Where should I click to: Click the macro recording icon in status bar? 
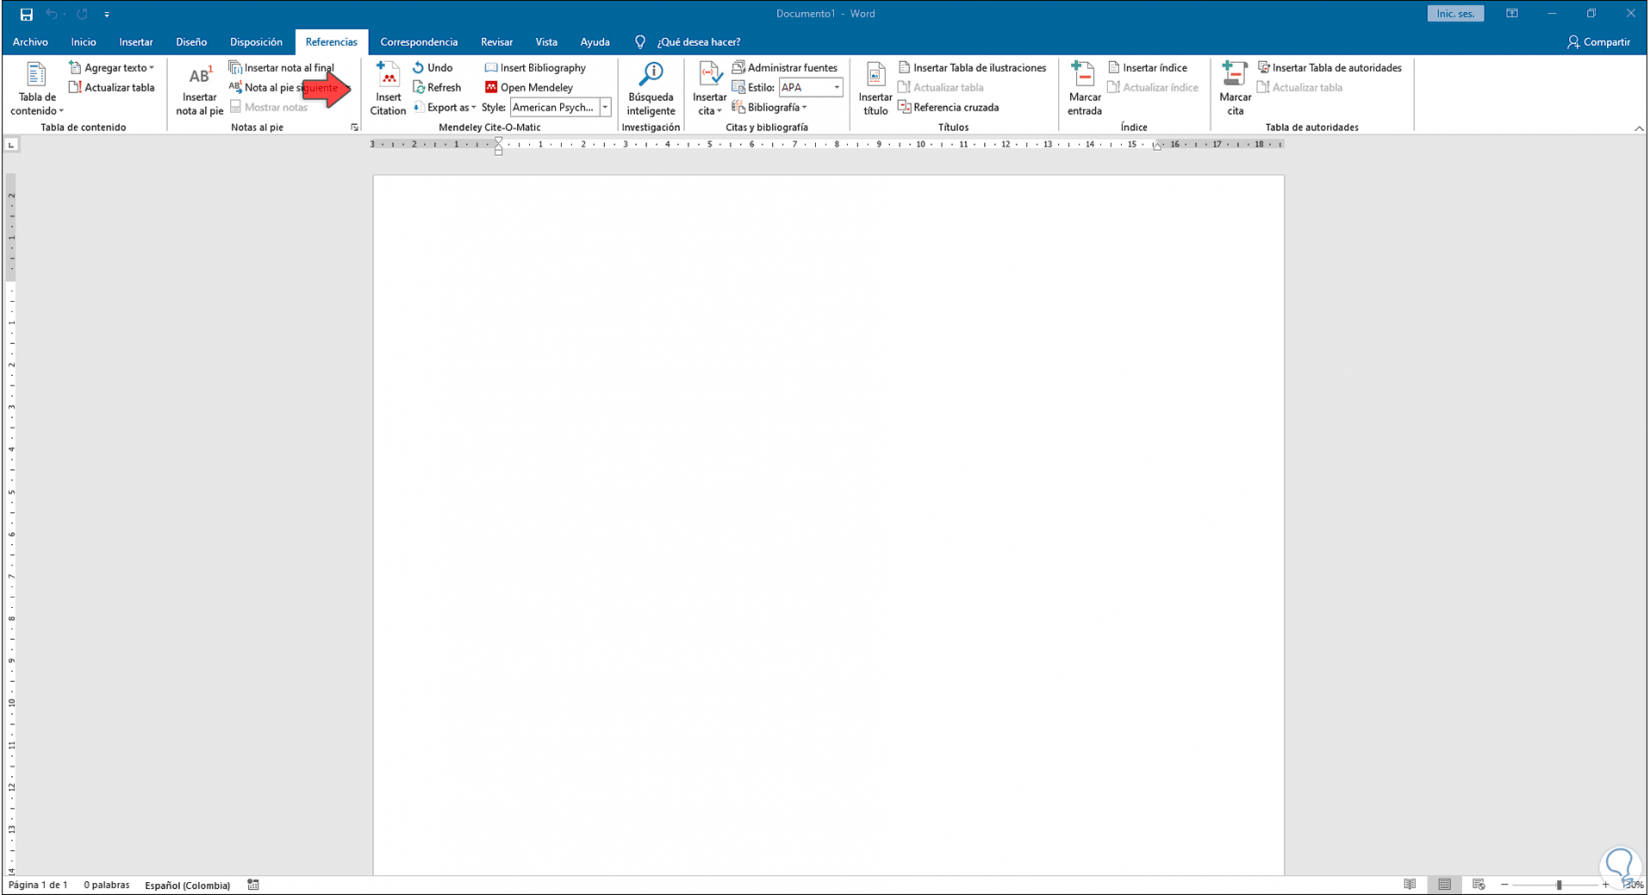click(x=253, y=885)
